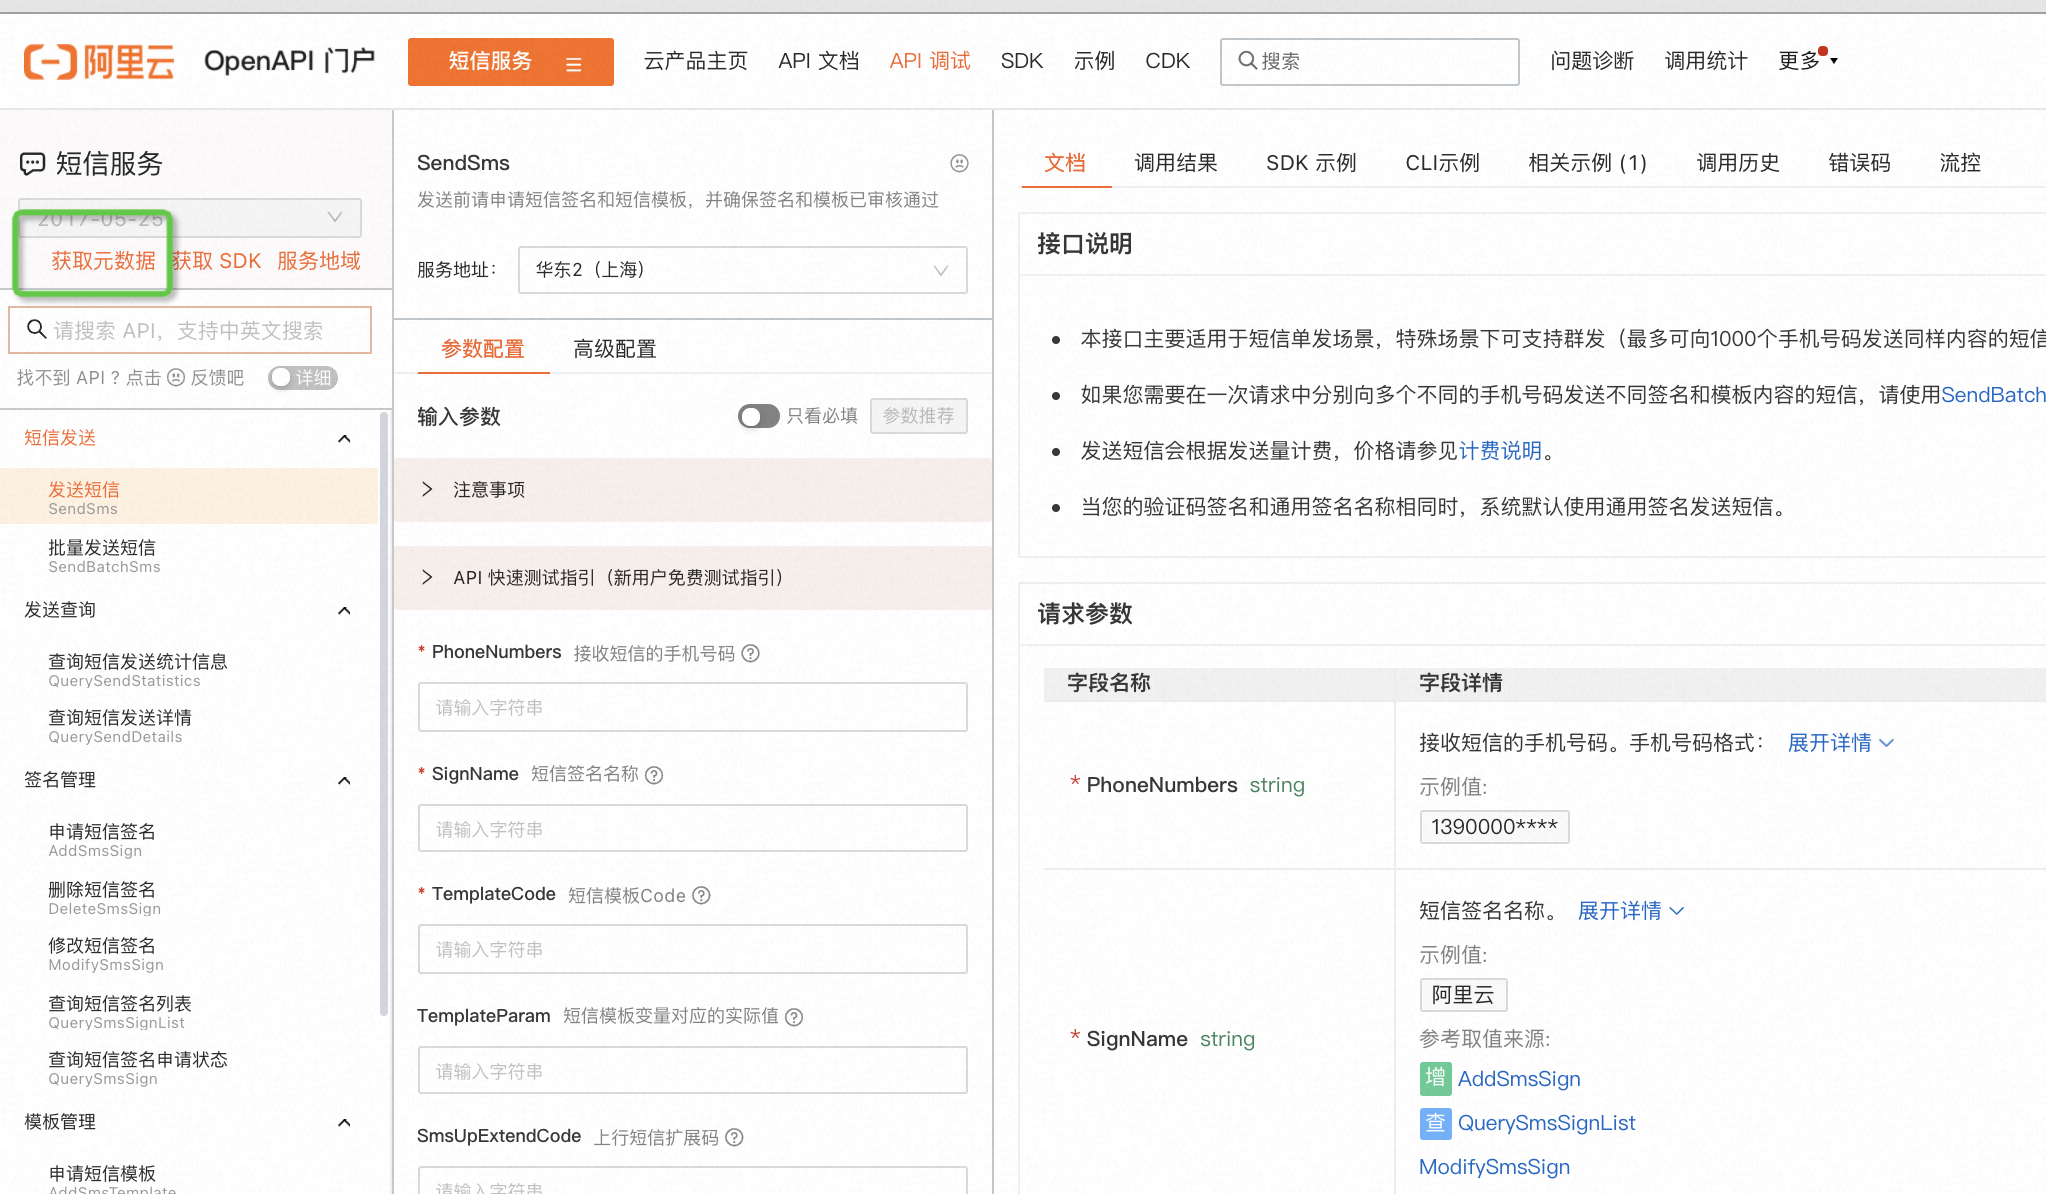The image size is (2046, 1194).
Task: Click the 获取 SDK link
Action: tap(216, 261)
